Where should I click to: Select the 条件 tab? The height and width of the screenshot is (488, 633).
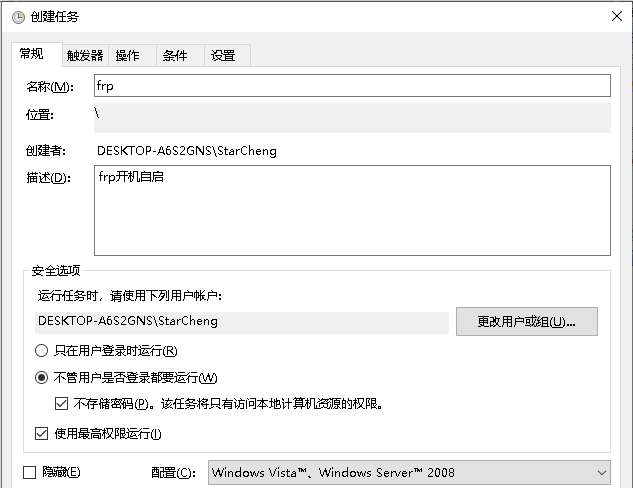(175, 55)
